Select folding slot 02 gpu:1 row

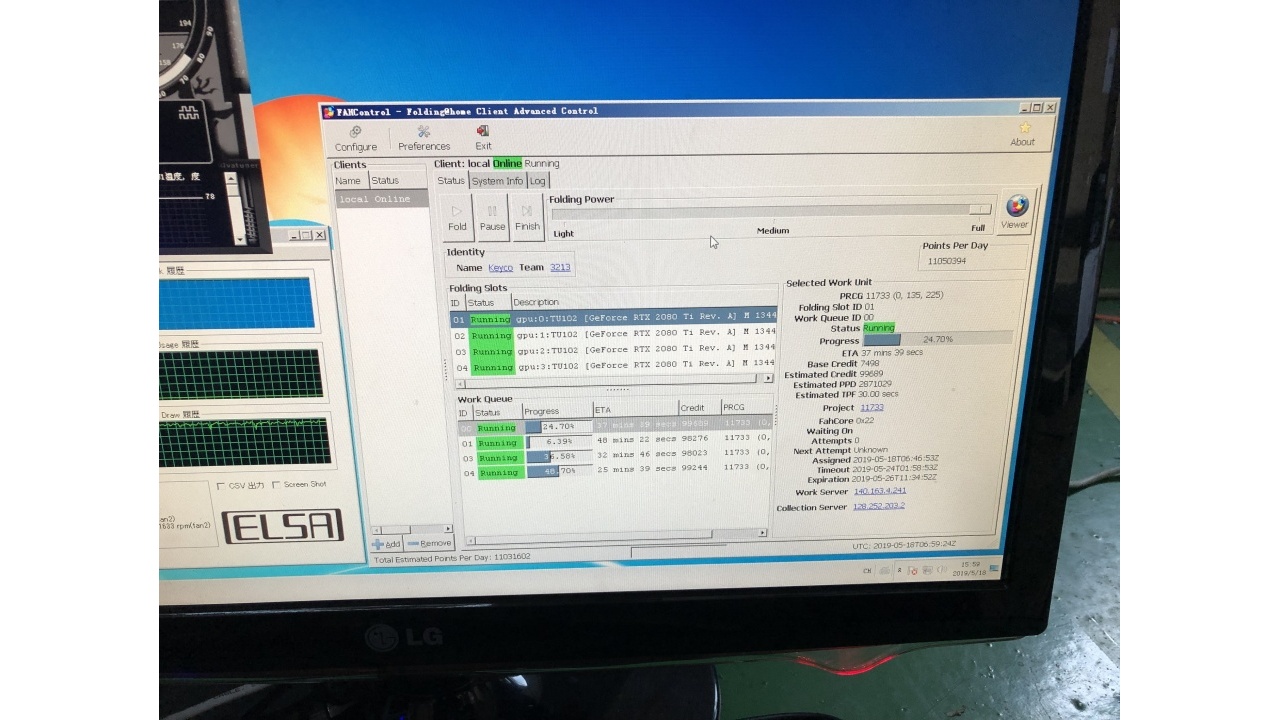tap(613, 335)
